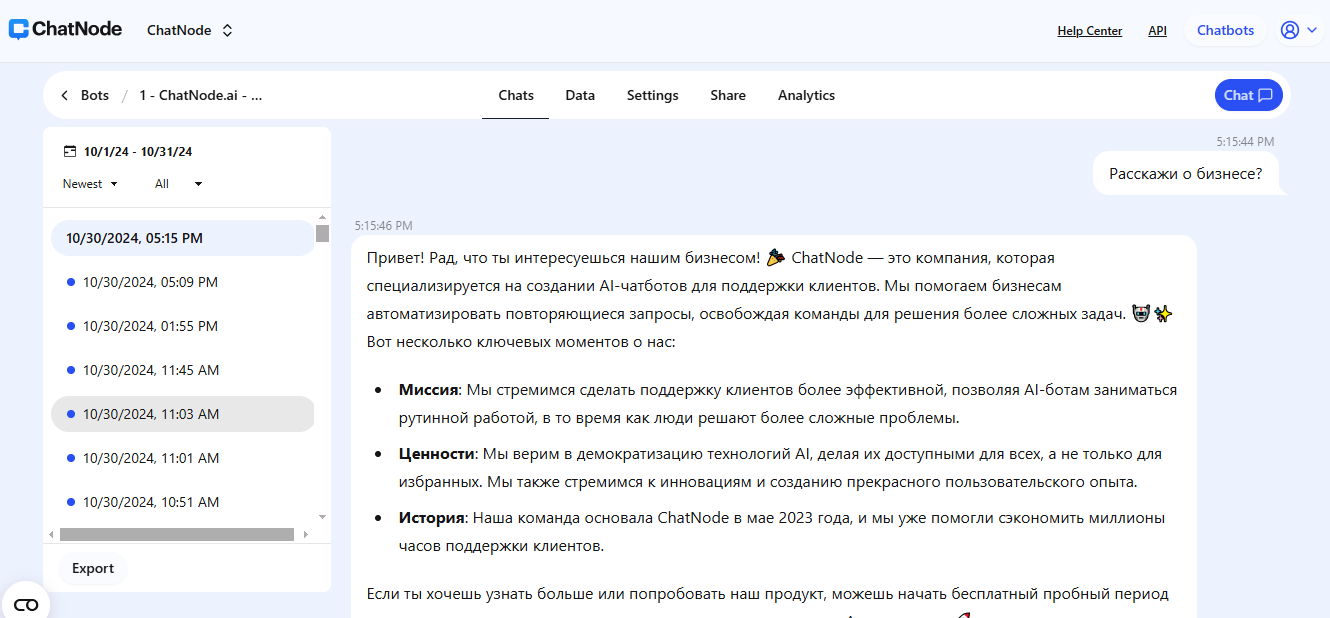Click chat list scroll up arrow
Image resolution: width=1330 pixels, height=618 pixels.
(322, 216)
